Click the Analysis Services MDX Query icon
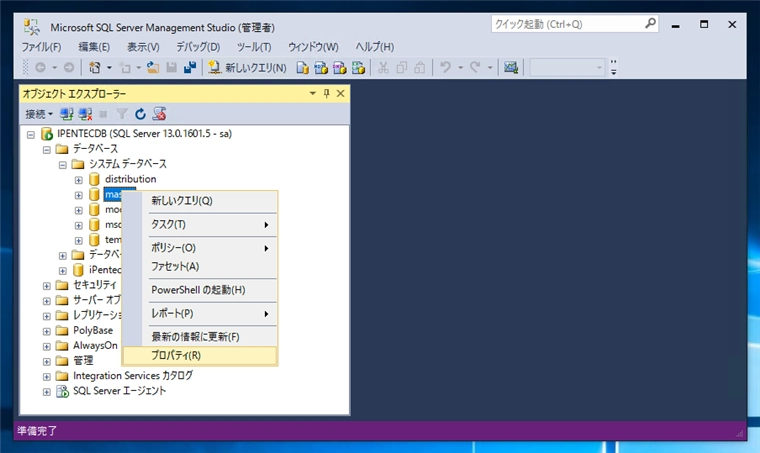Viewport: 760px width, 453px height. 321,67
